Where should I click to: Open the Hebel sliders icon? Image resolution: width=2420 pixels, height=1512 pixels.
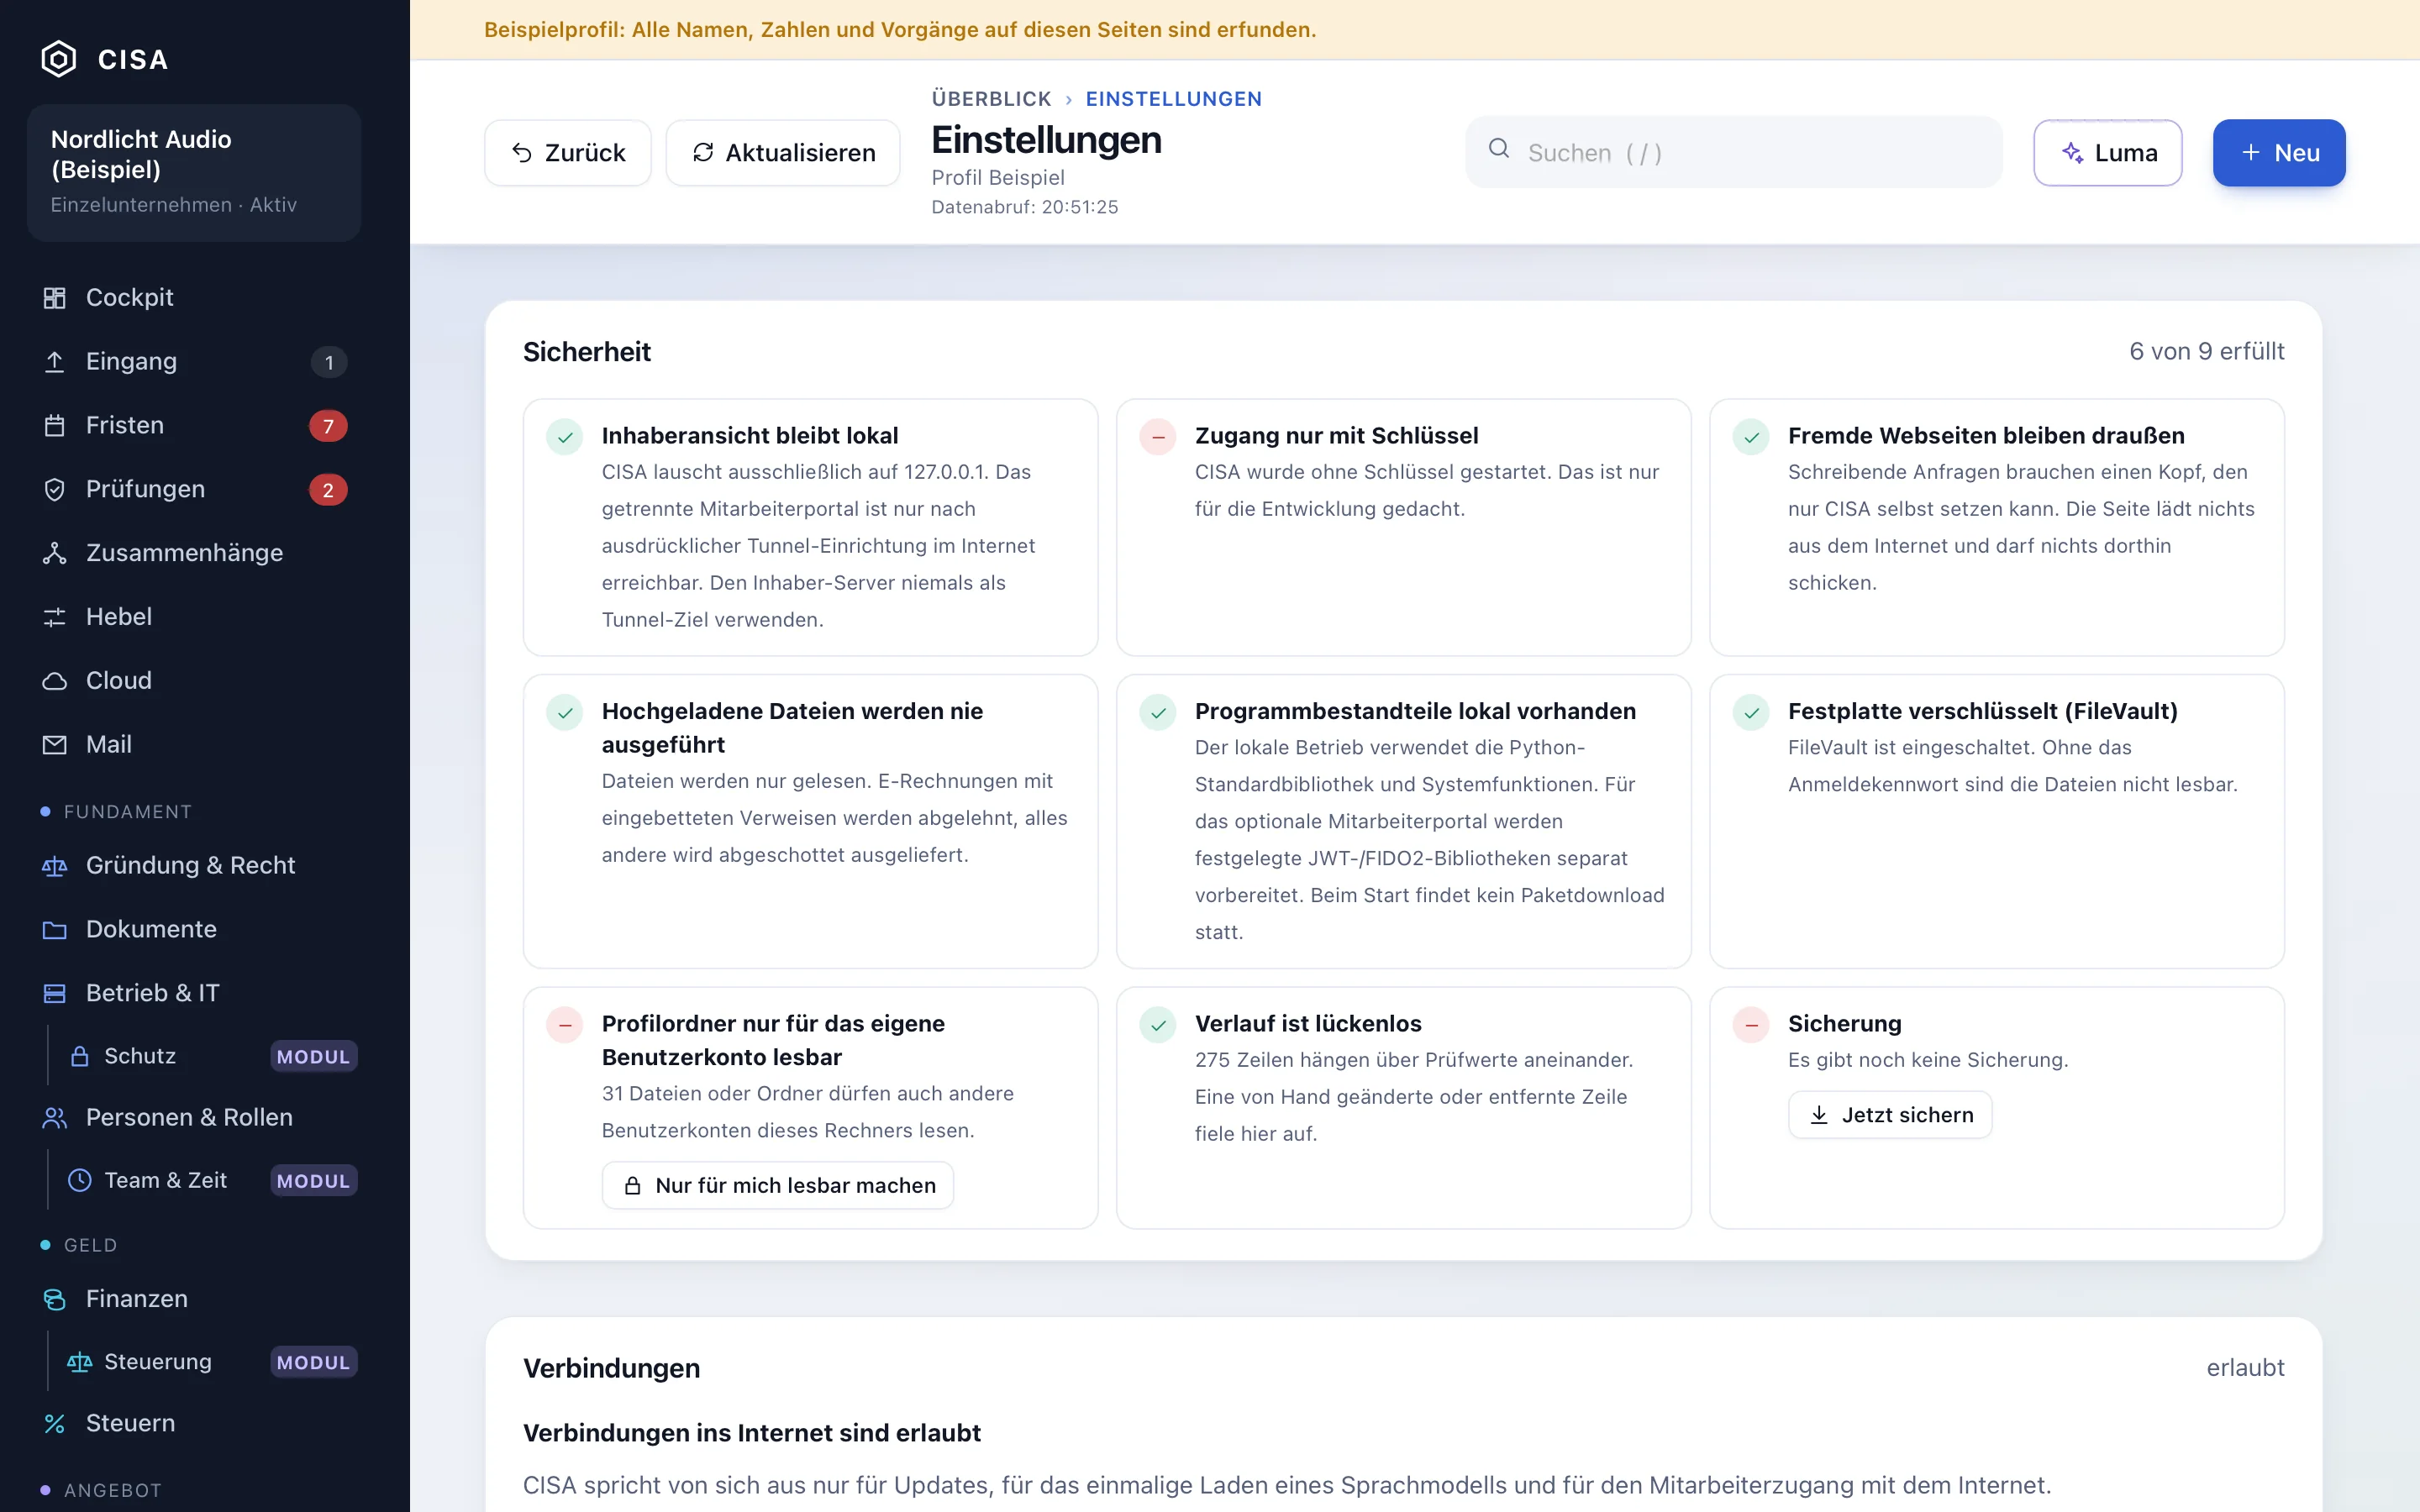point(54,617)
